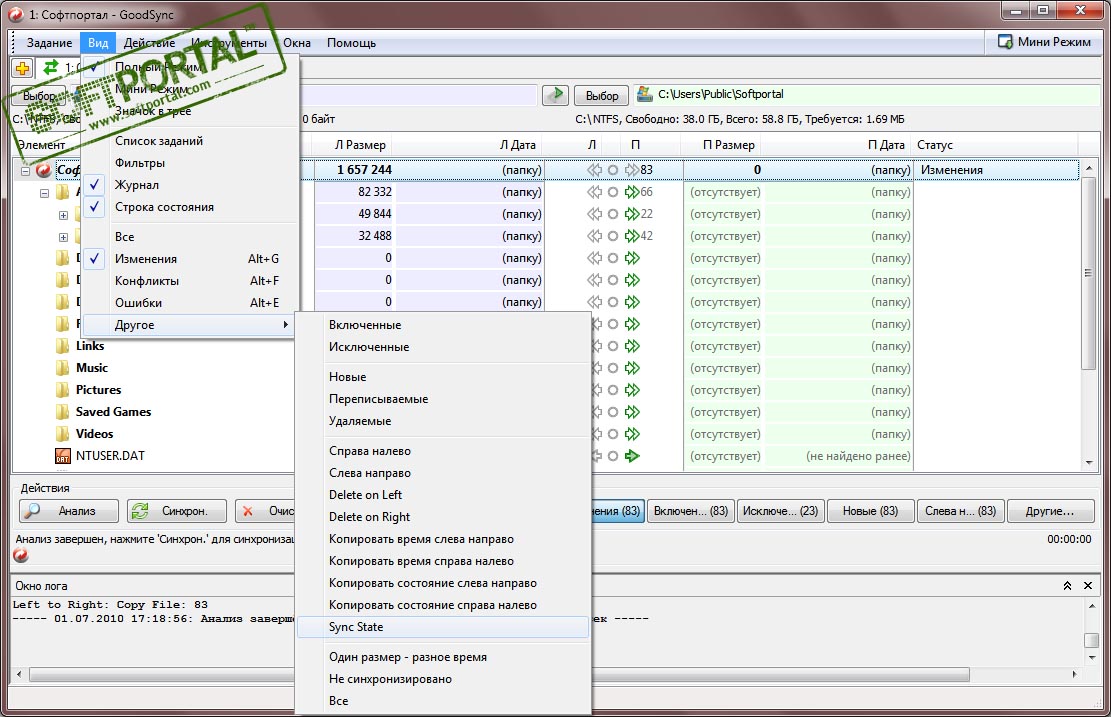Click the Очис button with red X

tap(265, 511)
